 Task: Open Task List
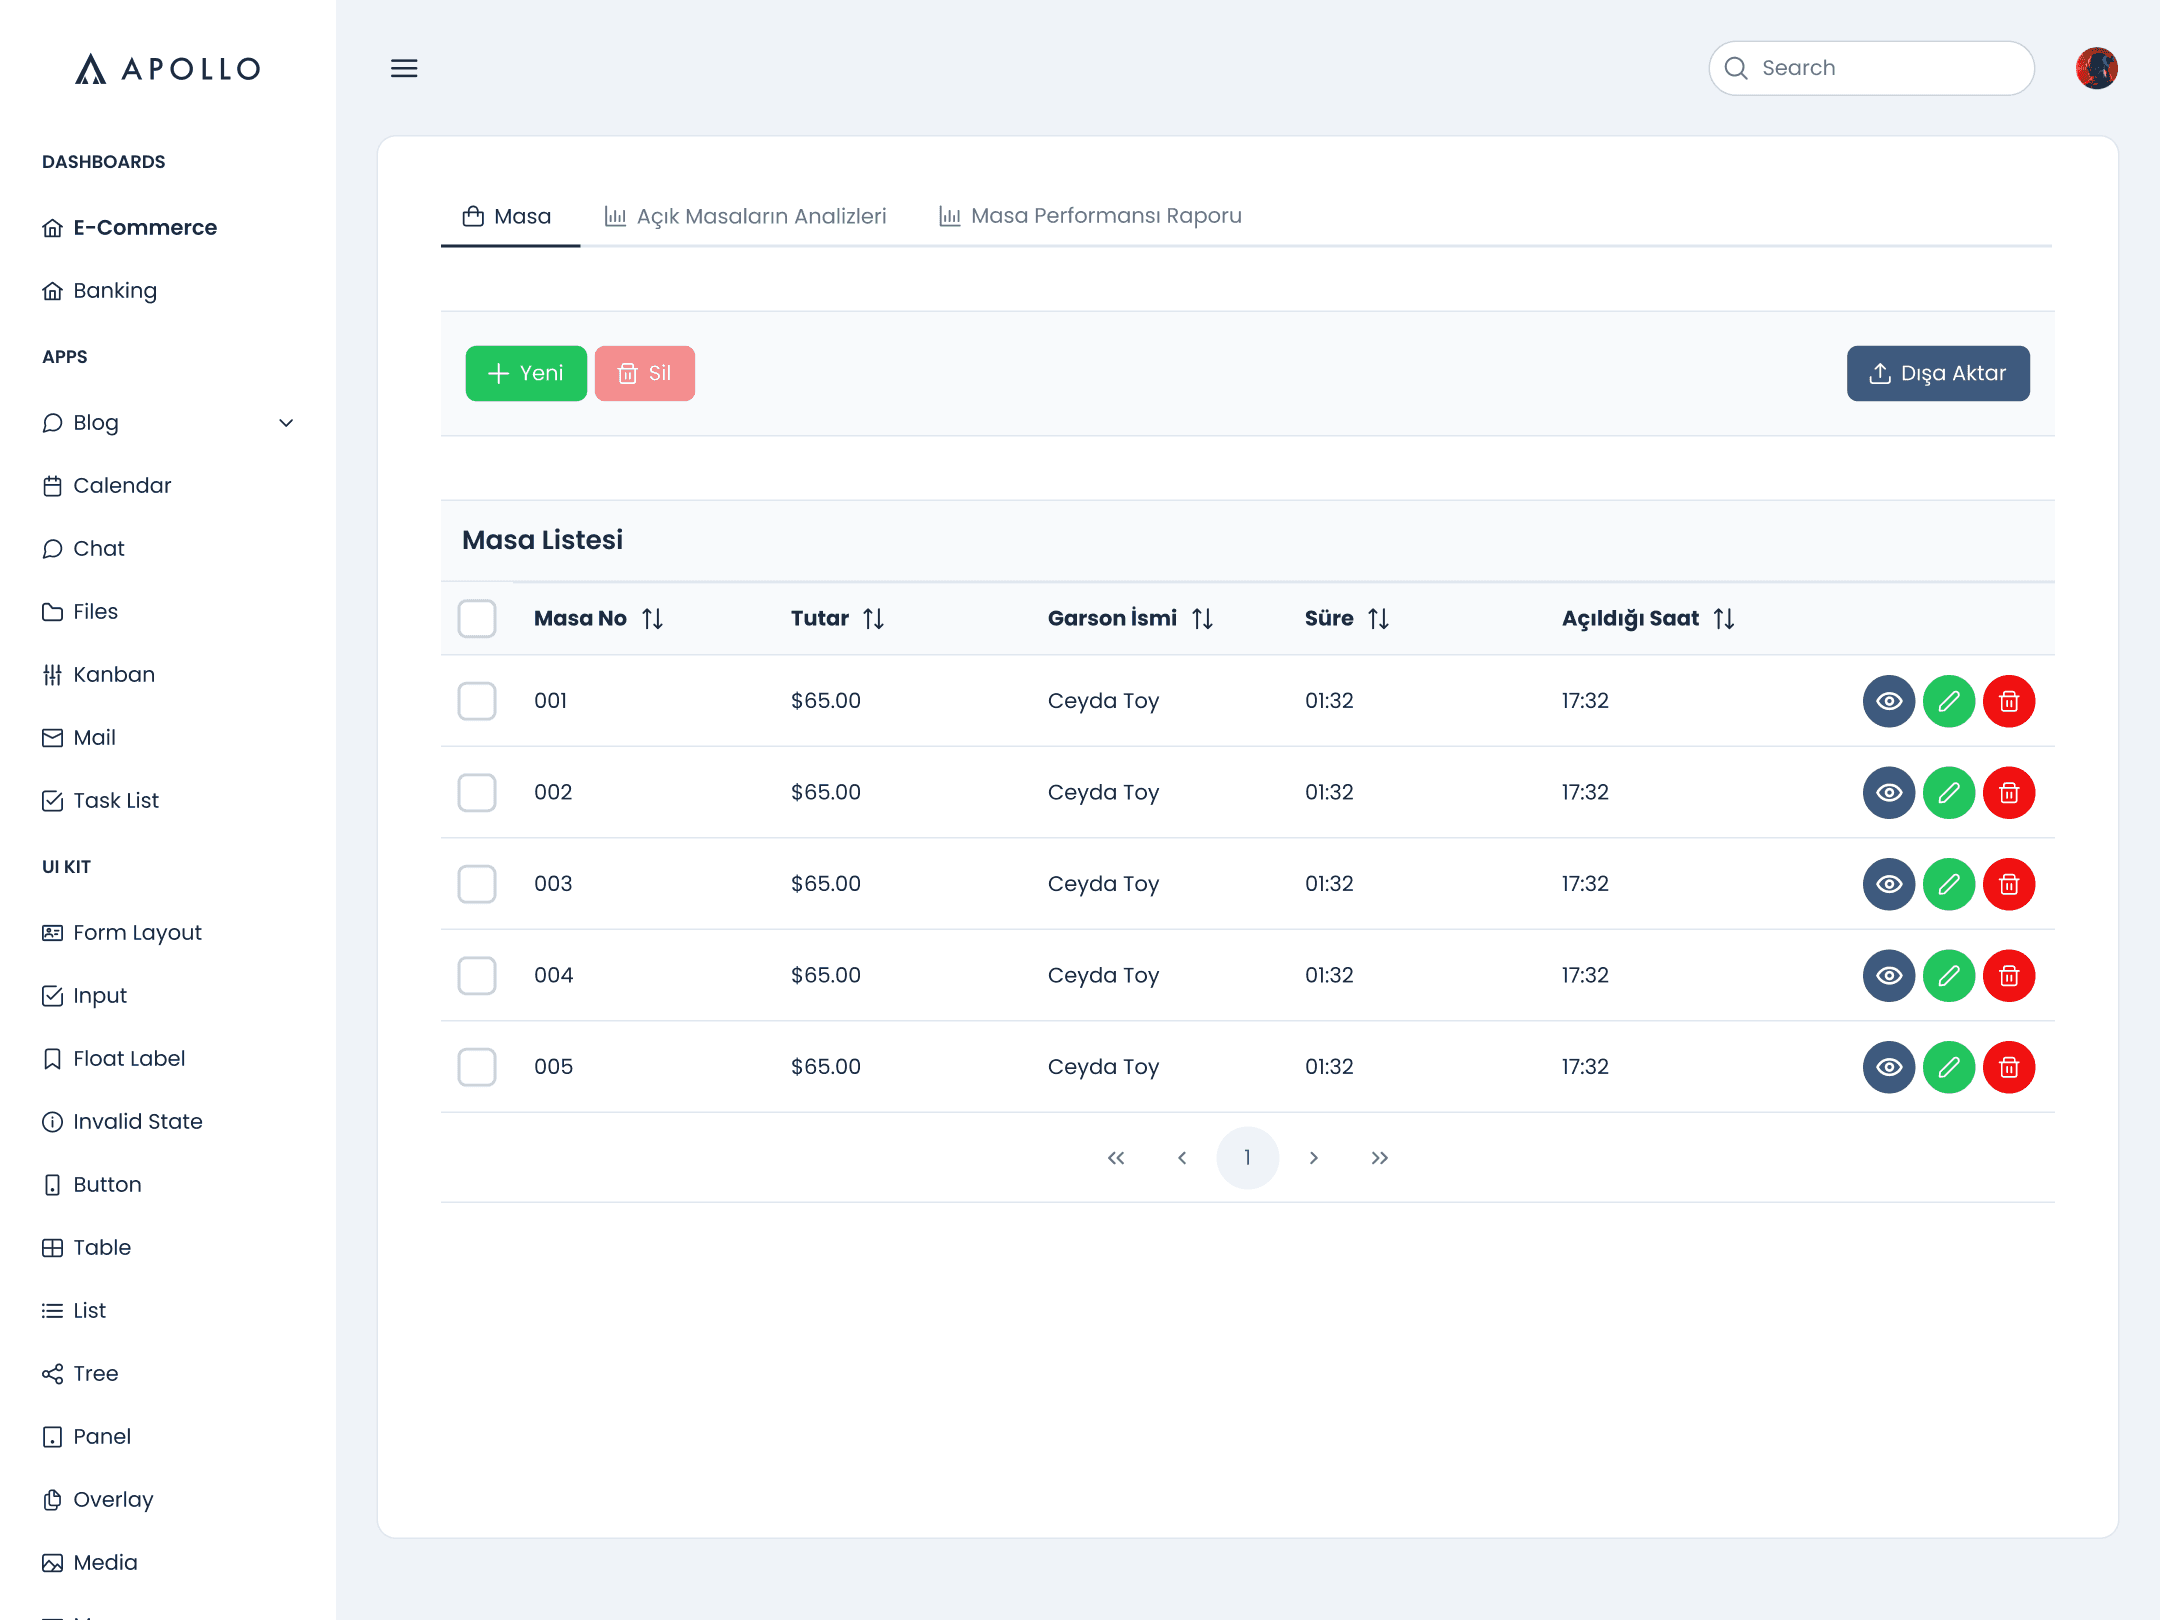pos(100,801)
